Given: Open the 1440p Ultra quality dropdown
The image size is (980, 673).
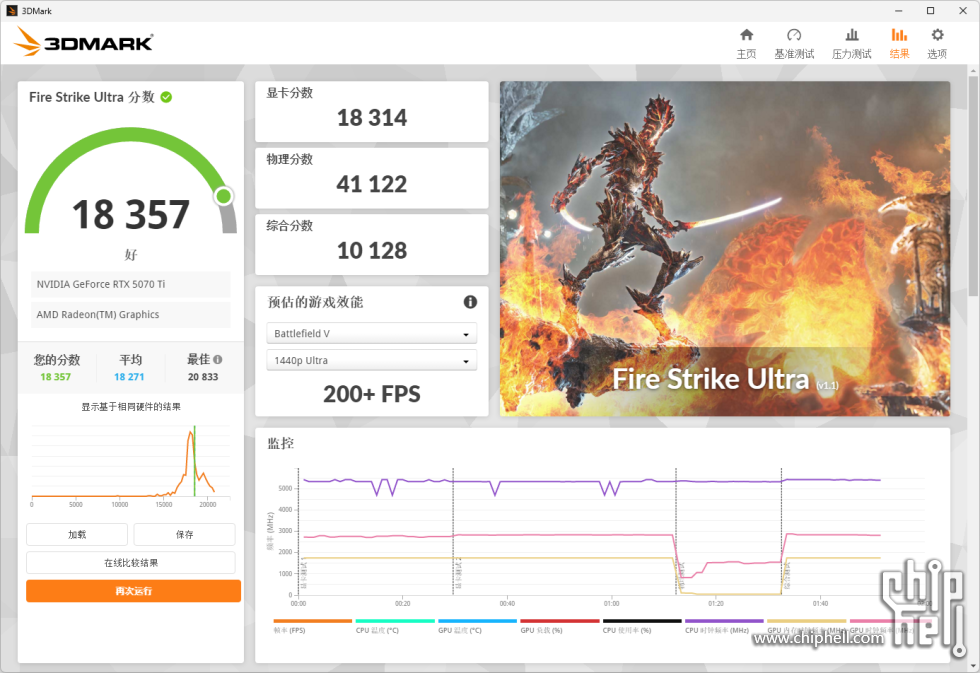Looking at the screenshot, I should (371, 361).
